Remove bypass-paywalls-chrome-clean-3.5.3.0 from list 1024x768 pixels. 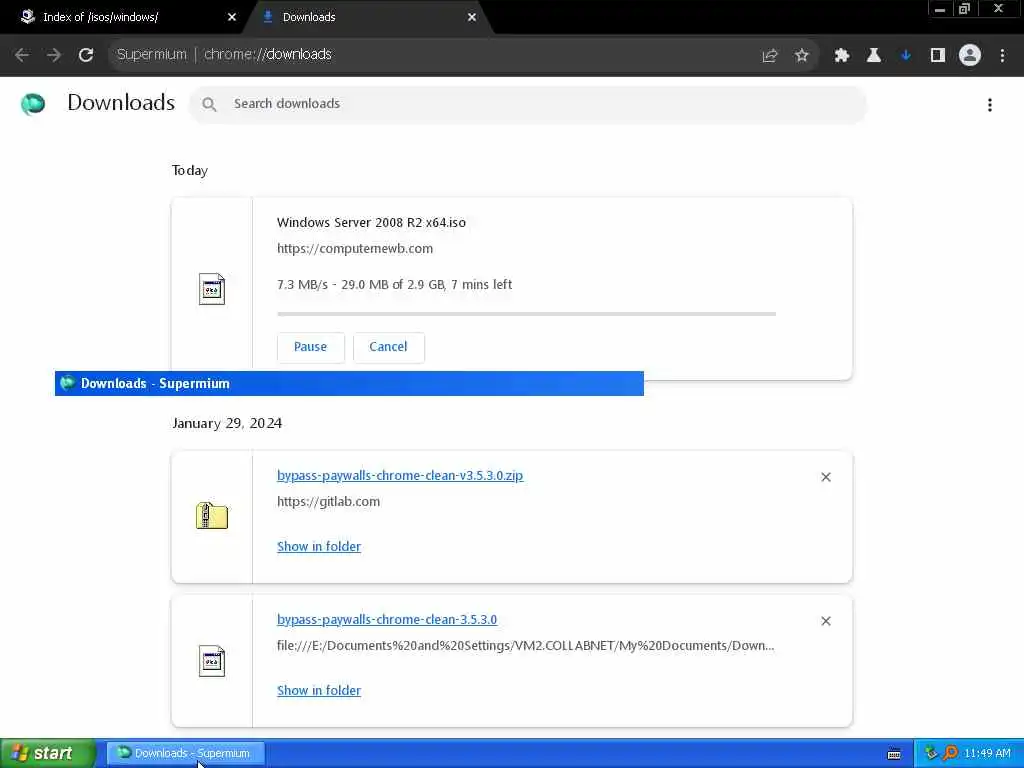tap(826, 621)
